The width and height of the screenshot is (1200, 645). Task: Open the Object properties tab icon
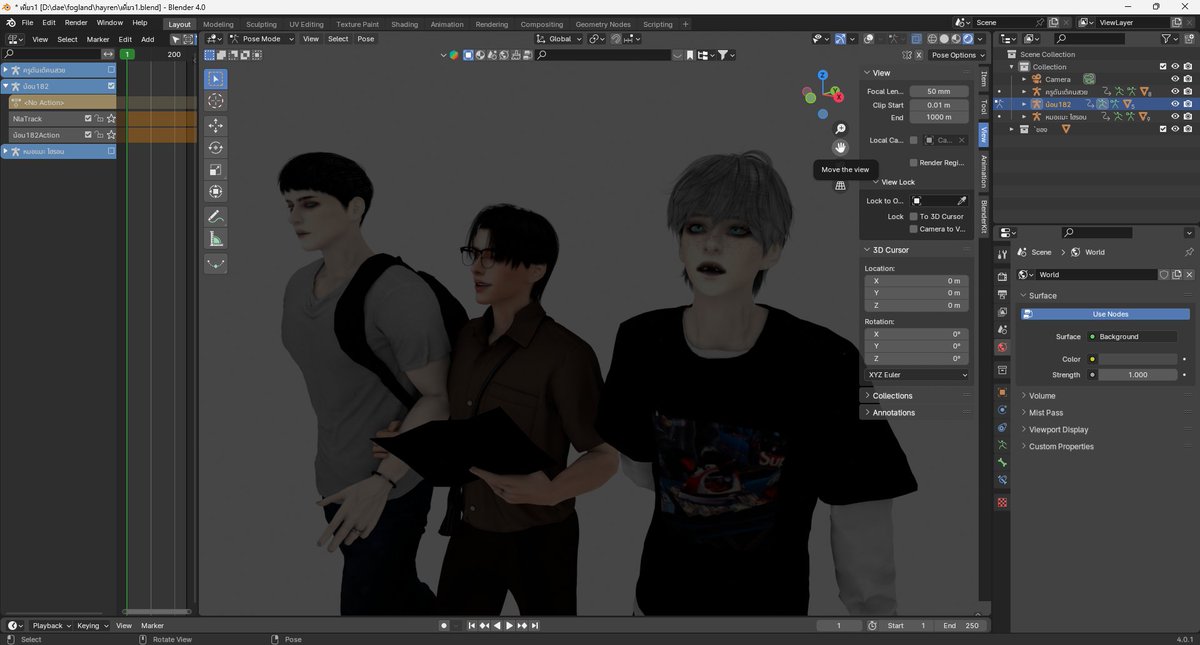tap(1002, 393)
